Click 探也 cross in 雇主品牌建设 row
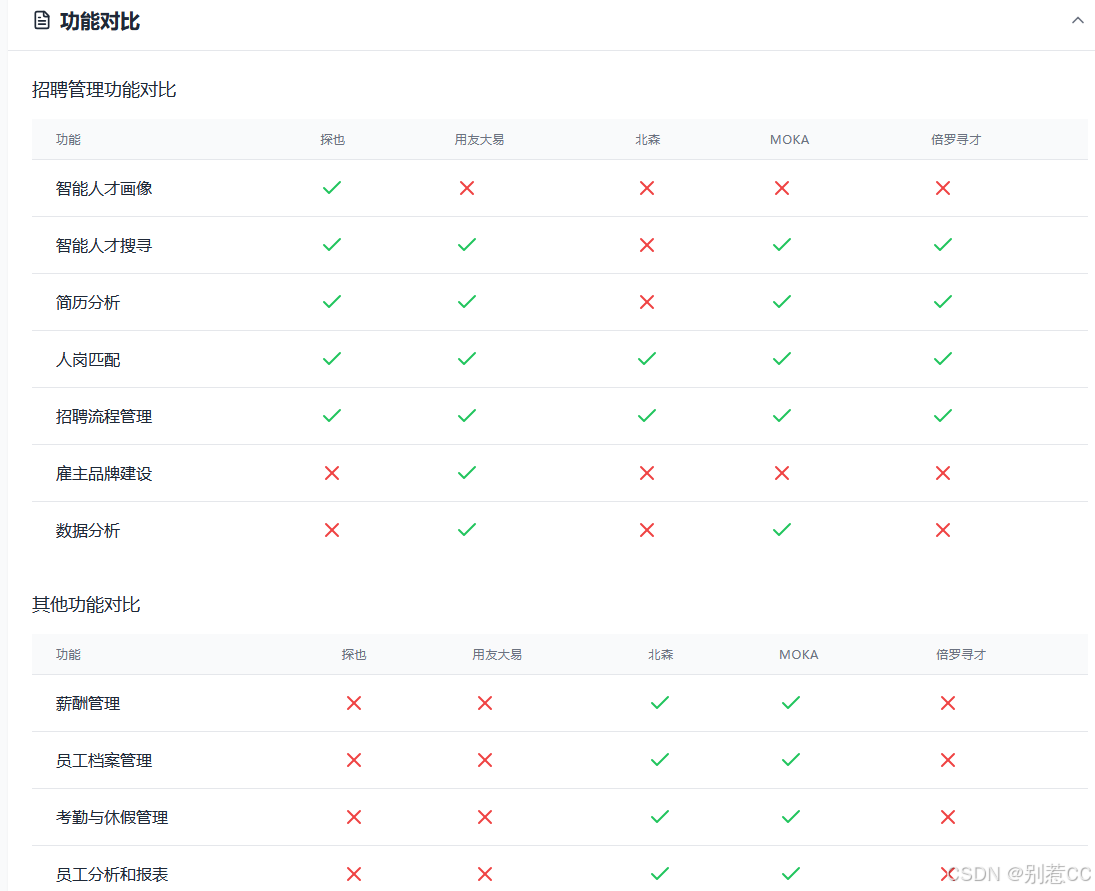This screenshot has height=891, width=1095. coord(332,473)
